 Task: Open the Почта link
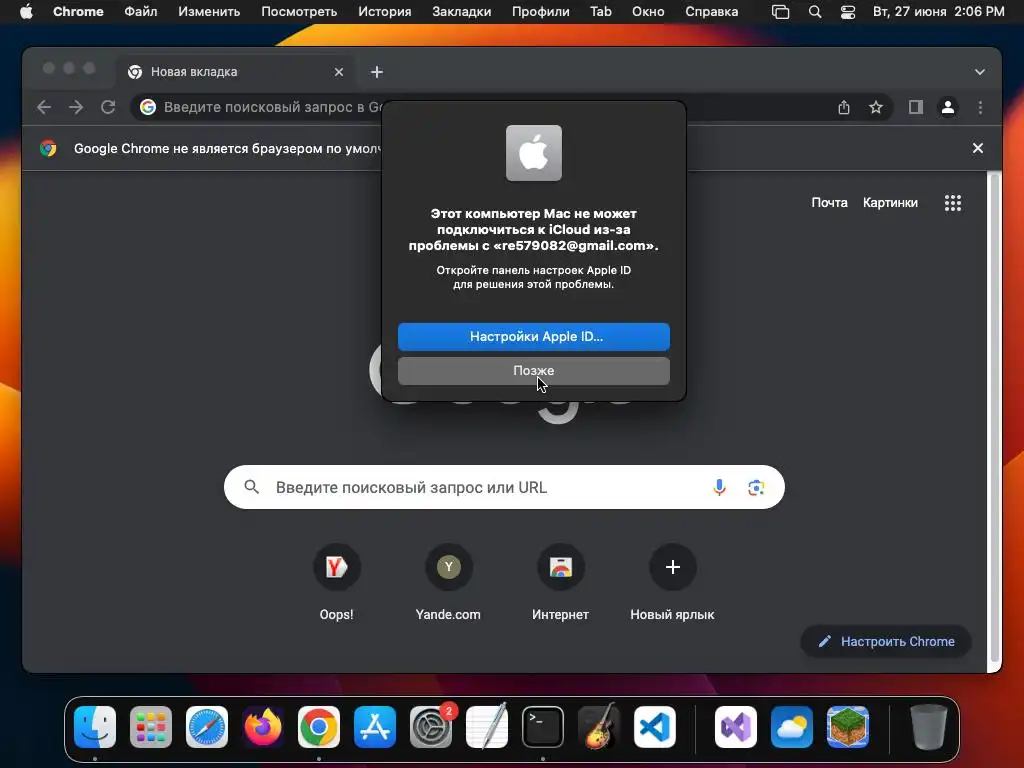coord(829,203)
